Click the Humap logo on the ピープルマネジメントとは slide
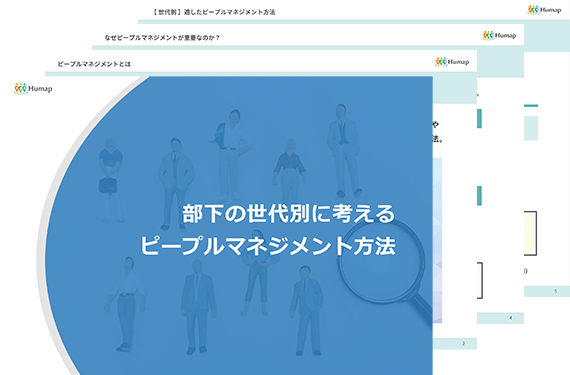570x375 pixels. coord(452,62)
